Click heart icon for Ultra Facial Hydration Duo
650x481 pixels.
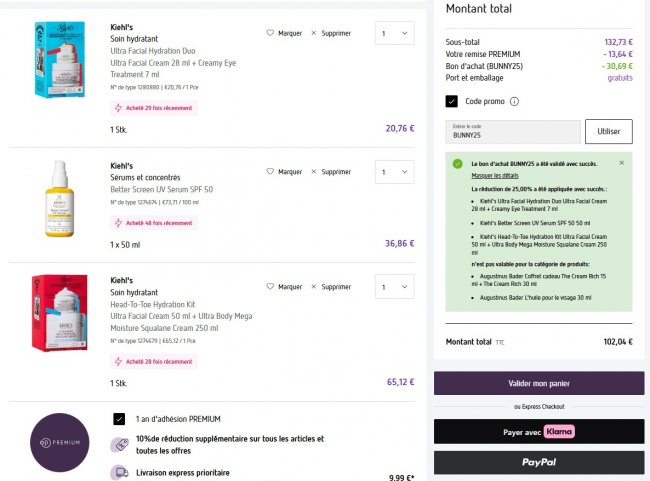click(x=270, y=33)
